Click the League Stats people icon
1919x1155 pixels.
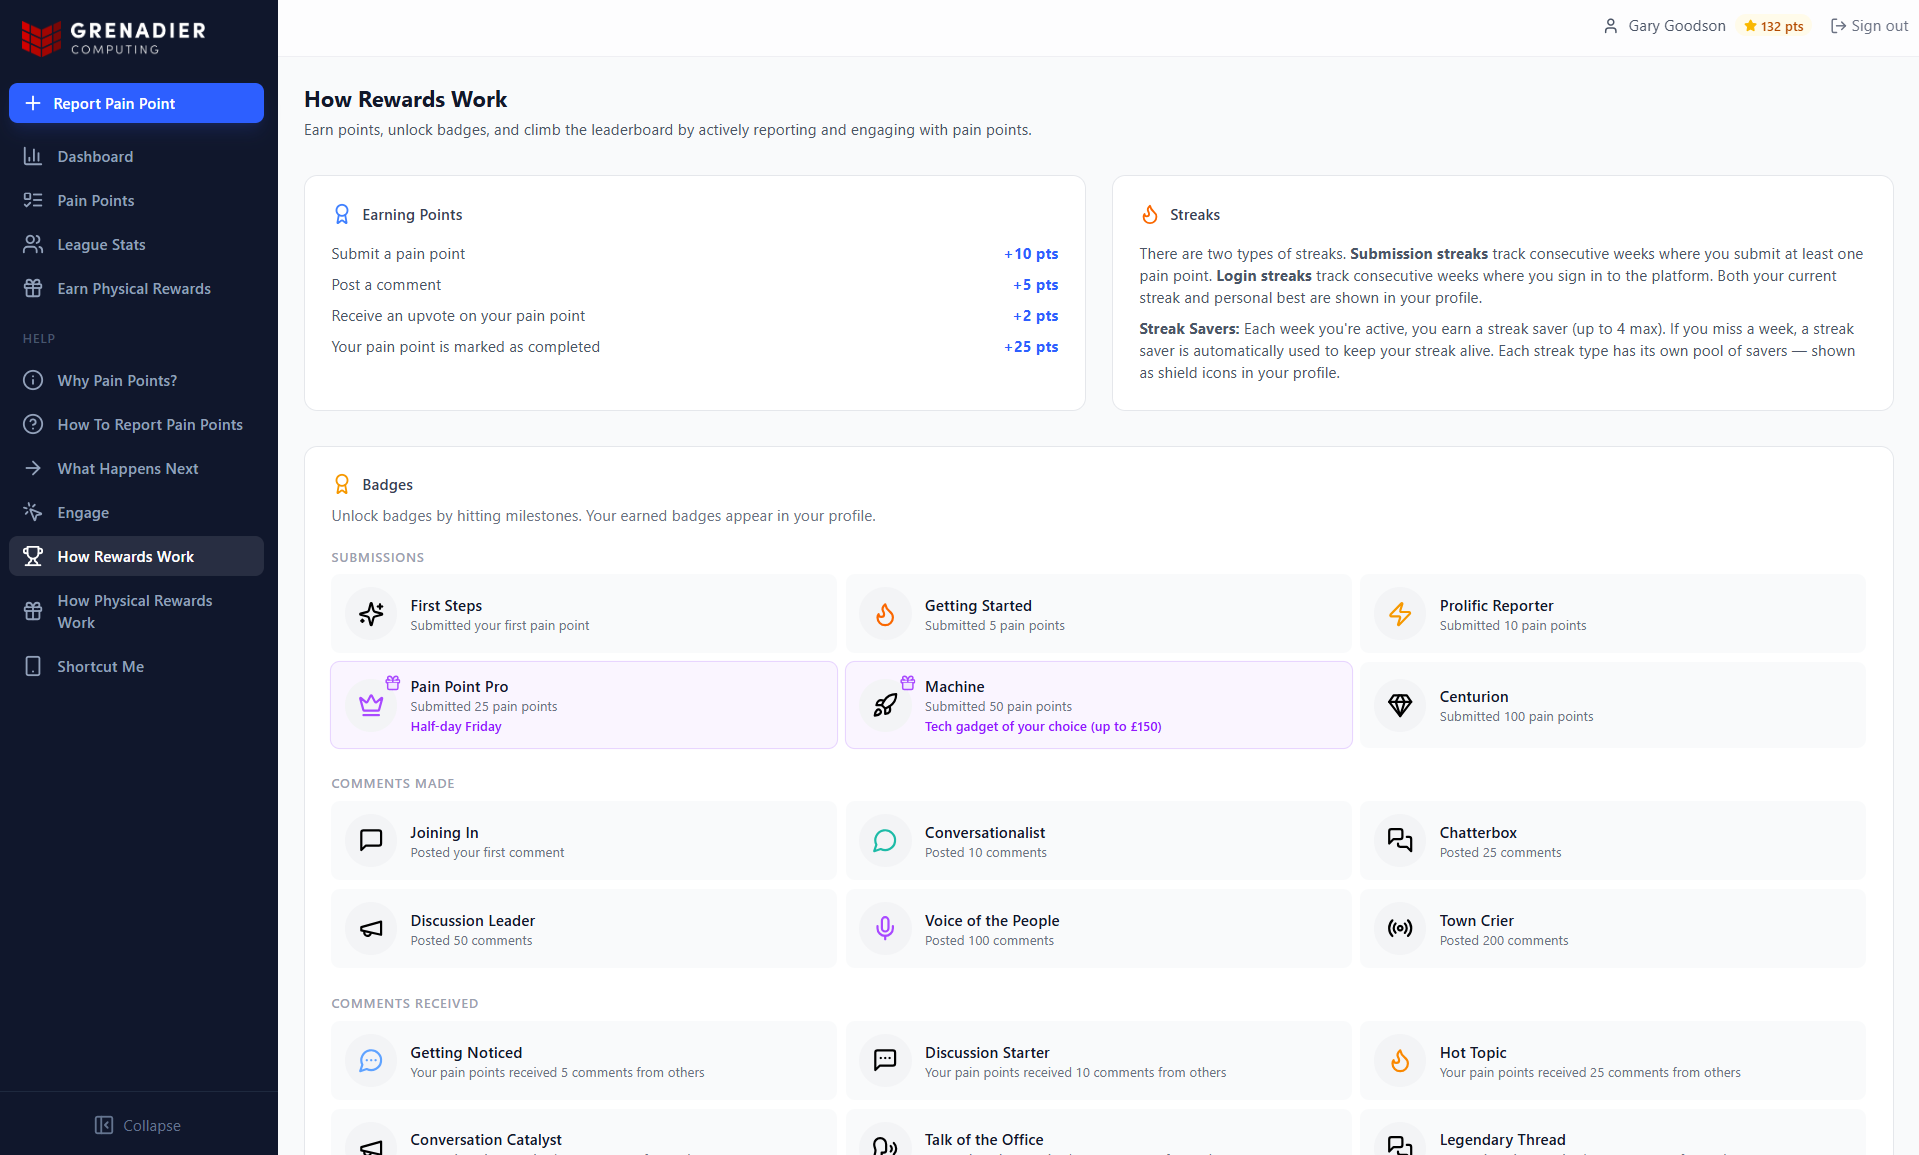(33, 244)
